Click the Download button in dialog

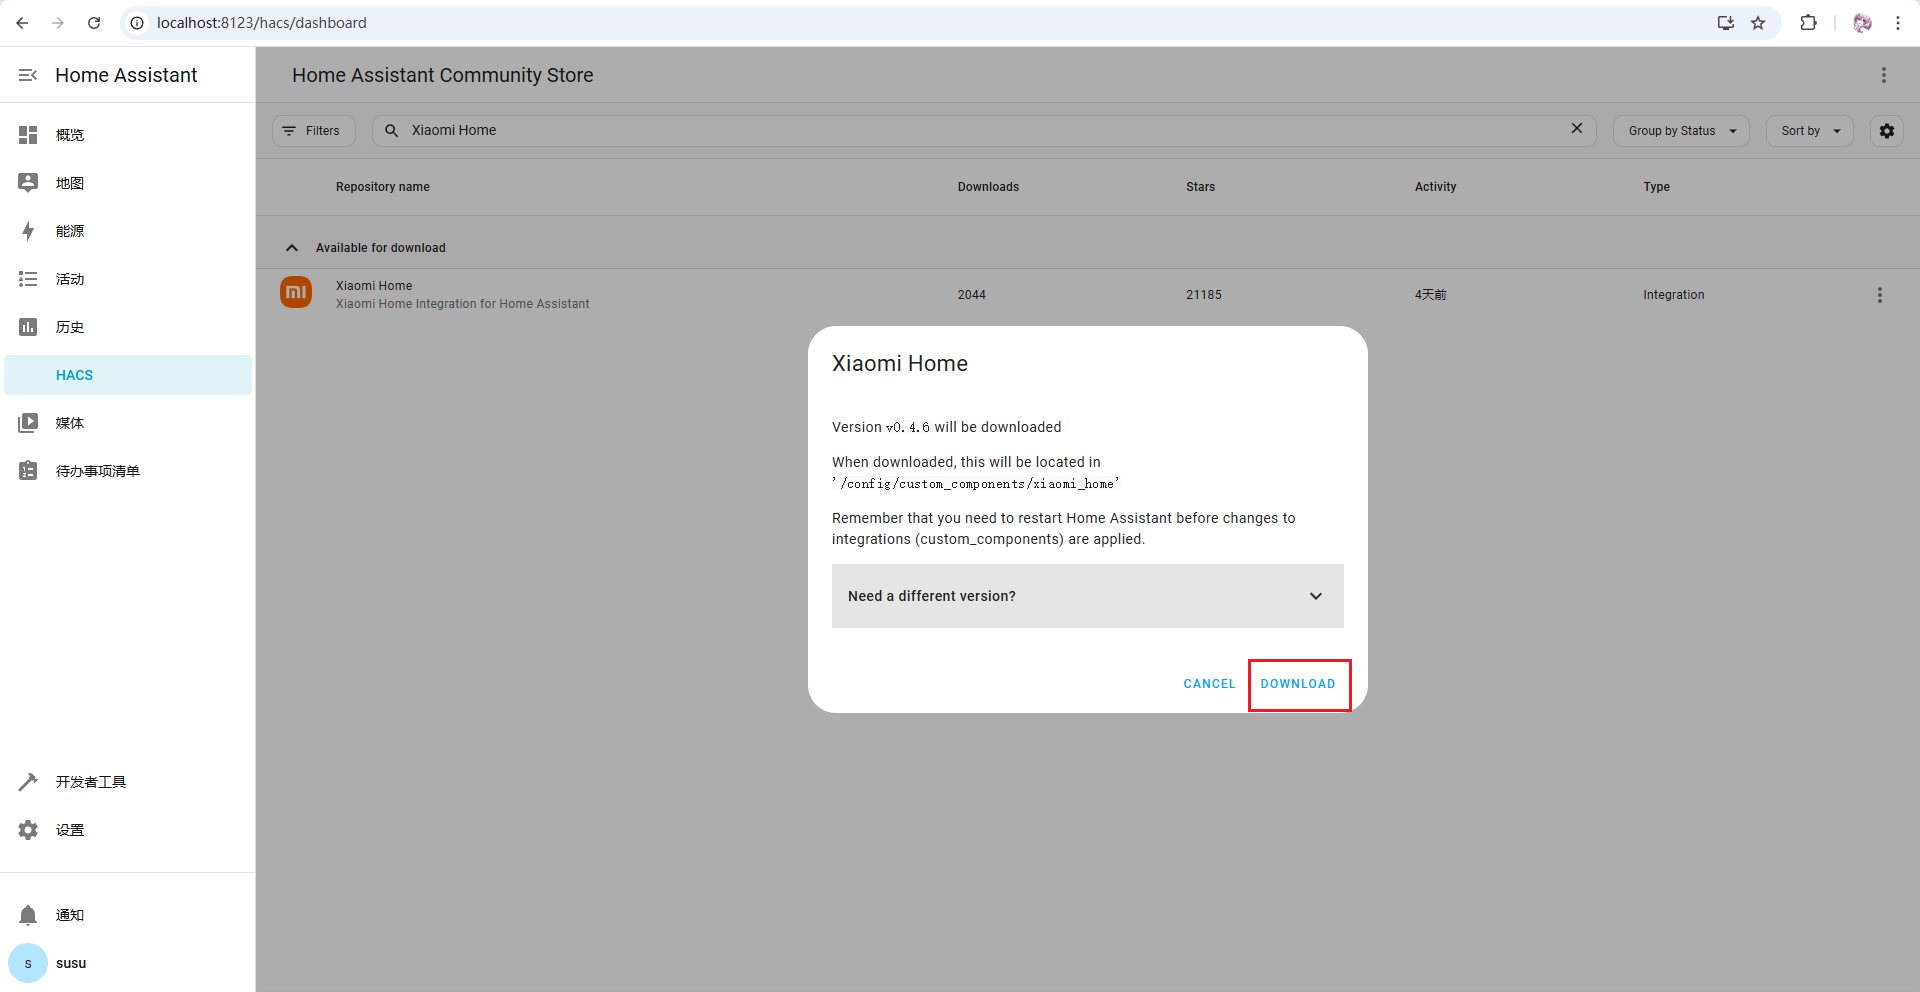point(1297,684)
